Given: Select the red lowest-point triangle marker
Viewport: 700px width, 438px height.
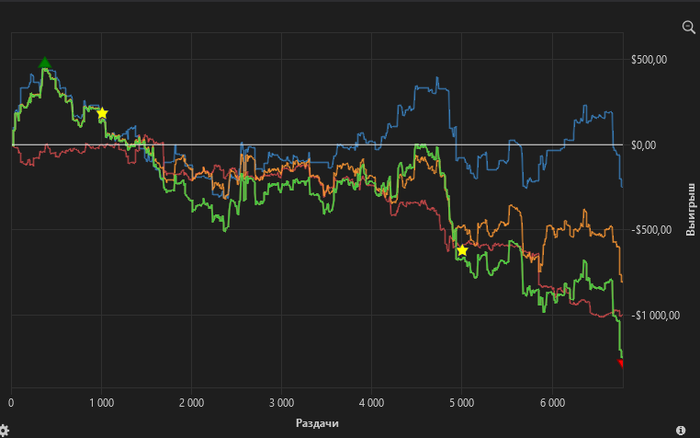Looking at the screenshot, I should pos(621,363).
